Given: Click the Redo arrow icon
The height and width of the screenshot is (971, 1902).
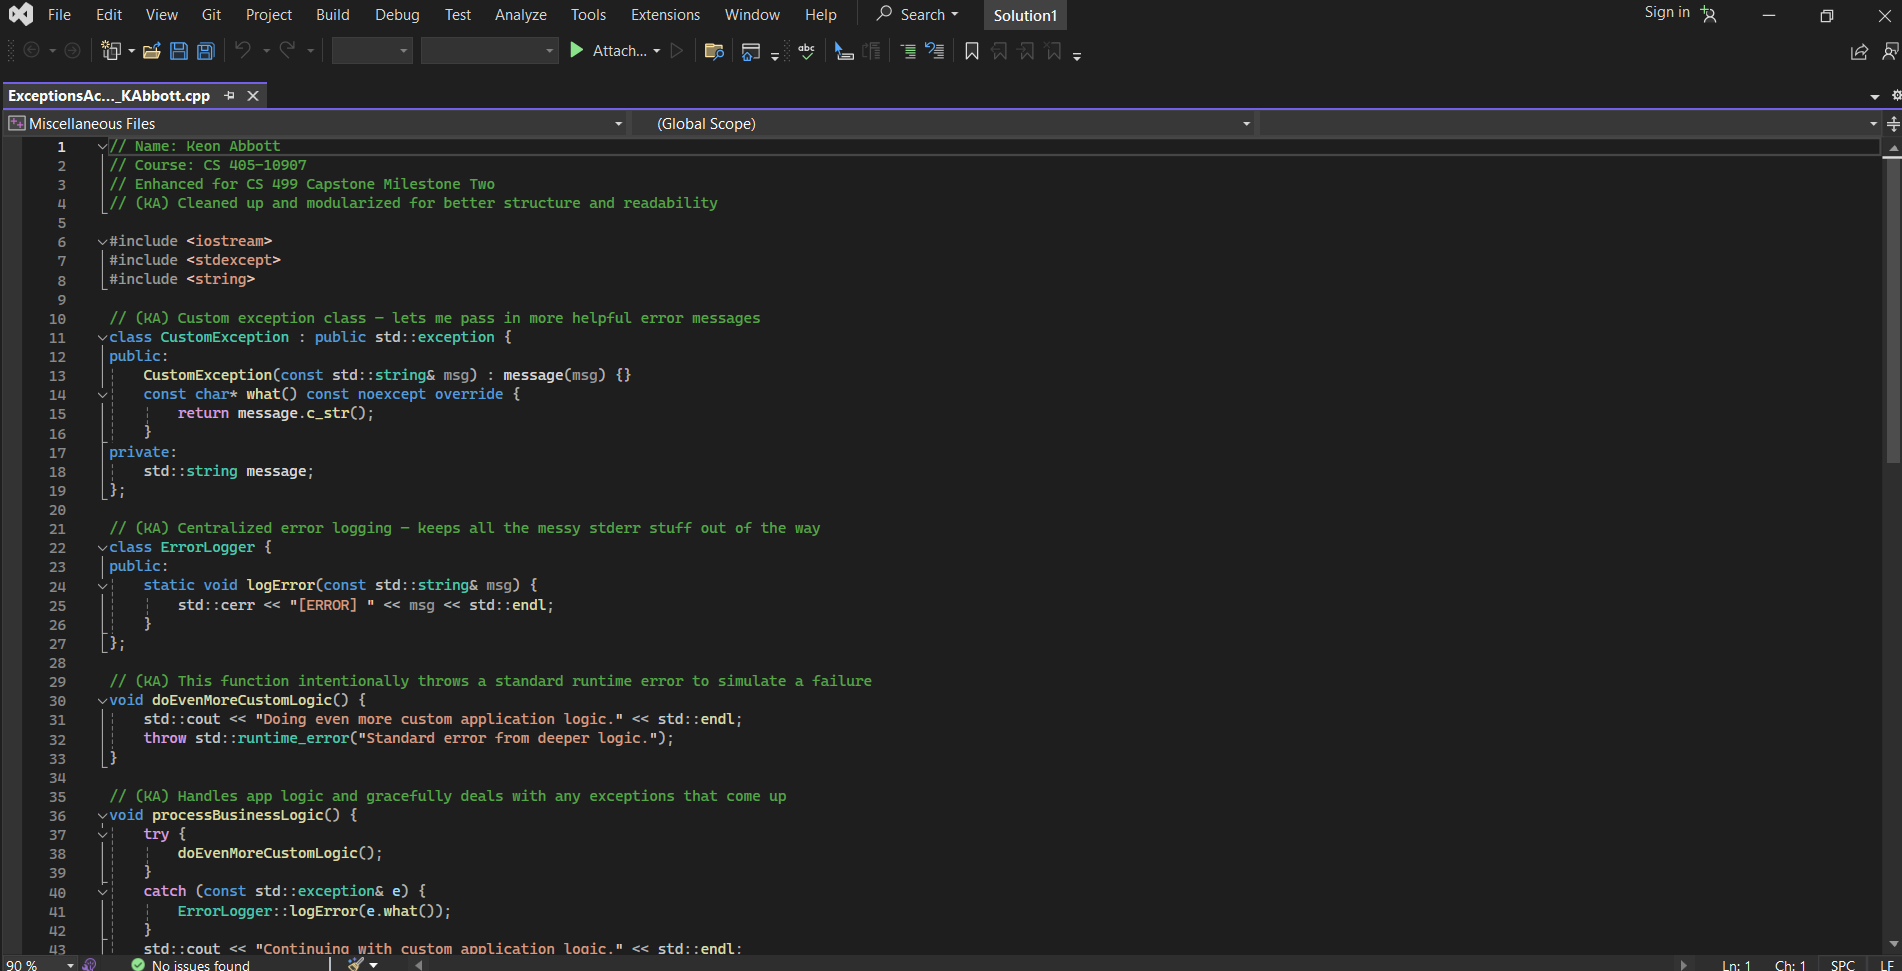Looking at the screenshot, I should (288, 50).
